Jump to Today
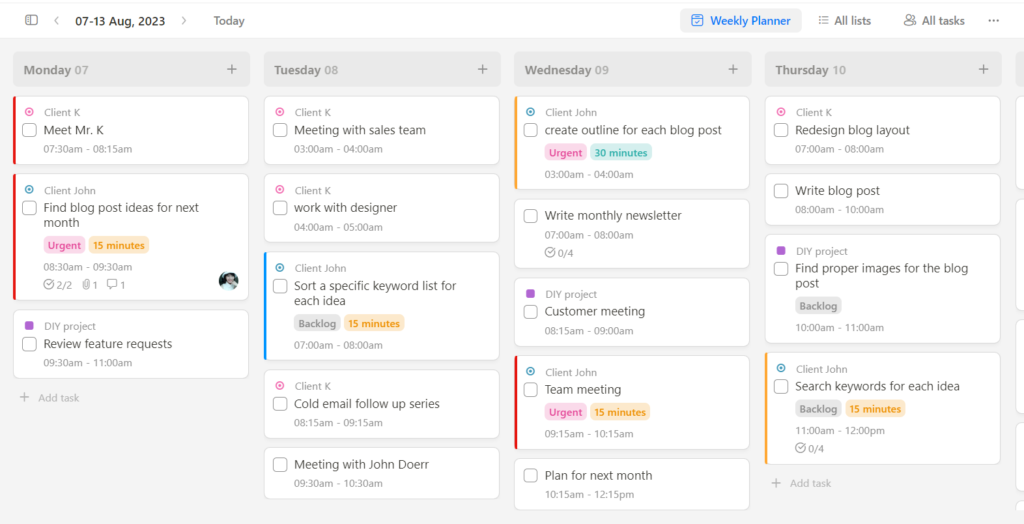1024x524 pixels. pos(229,20)
